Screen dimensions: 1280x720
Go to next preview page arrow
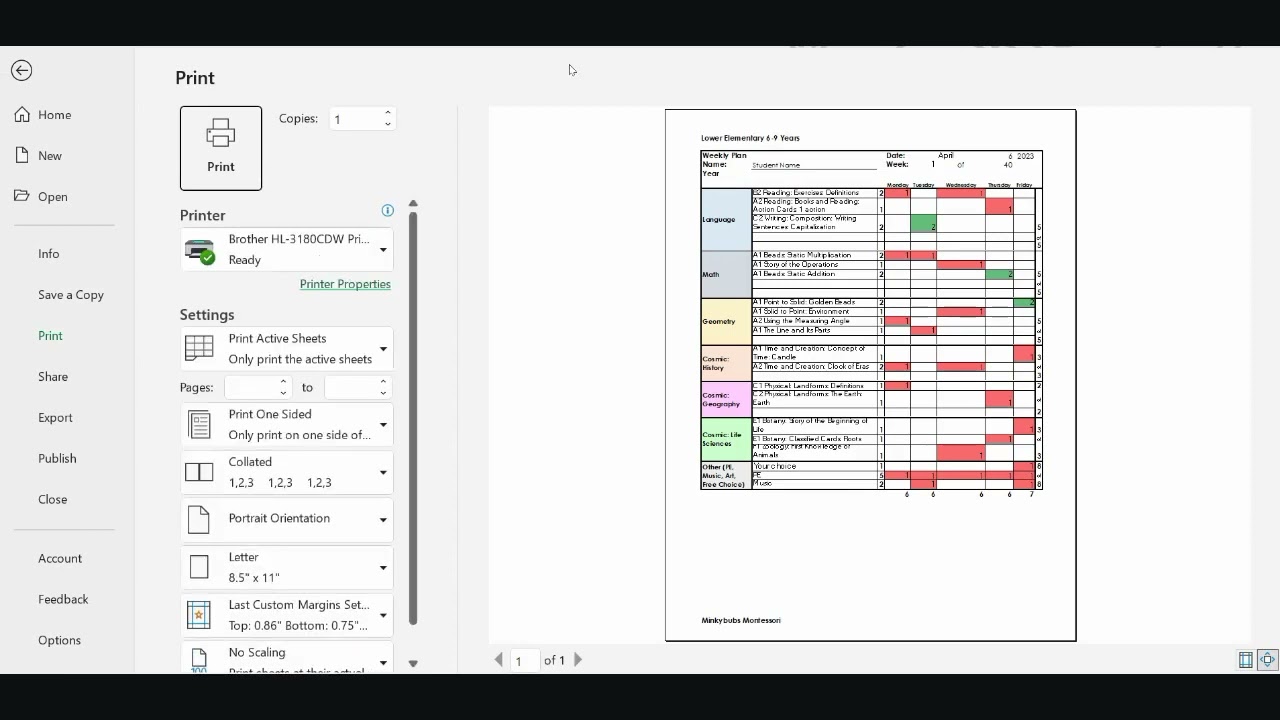click(578, 660)
